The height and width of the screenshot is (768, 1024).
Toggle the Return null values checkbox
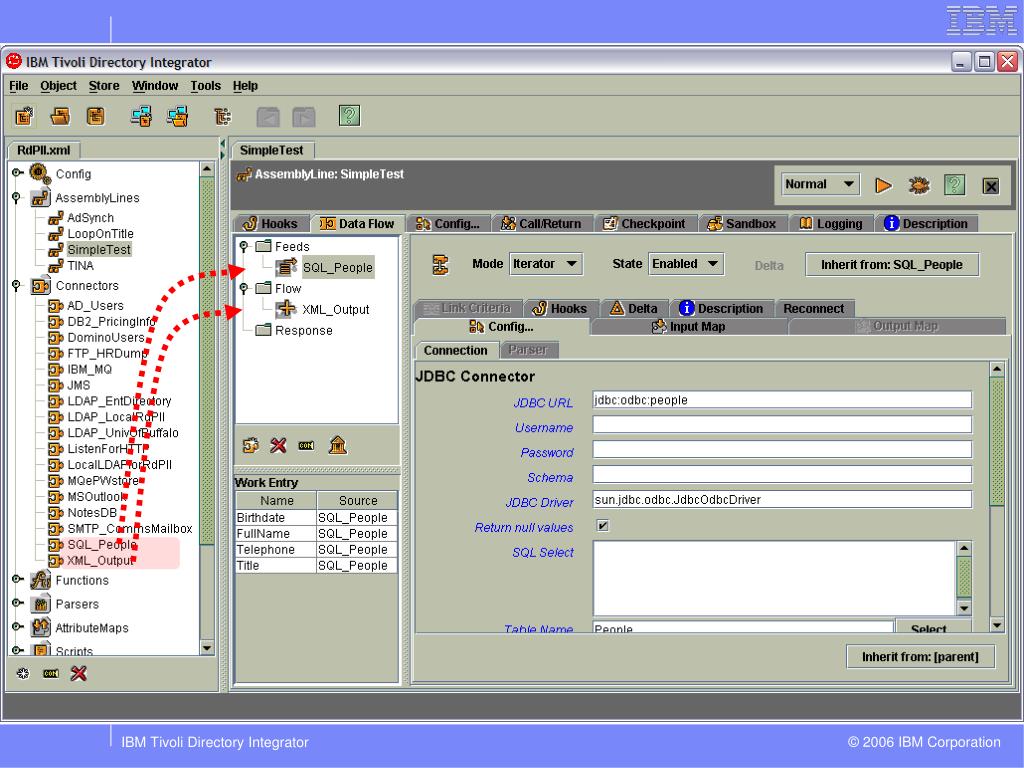603,526
